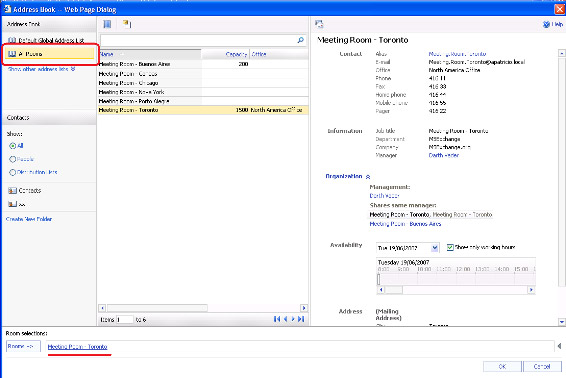The width and height of the screenshot is (566, 378).
Task: Click the availability timeline's left scroll arrow
Action: click(381, 290)
